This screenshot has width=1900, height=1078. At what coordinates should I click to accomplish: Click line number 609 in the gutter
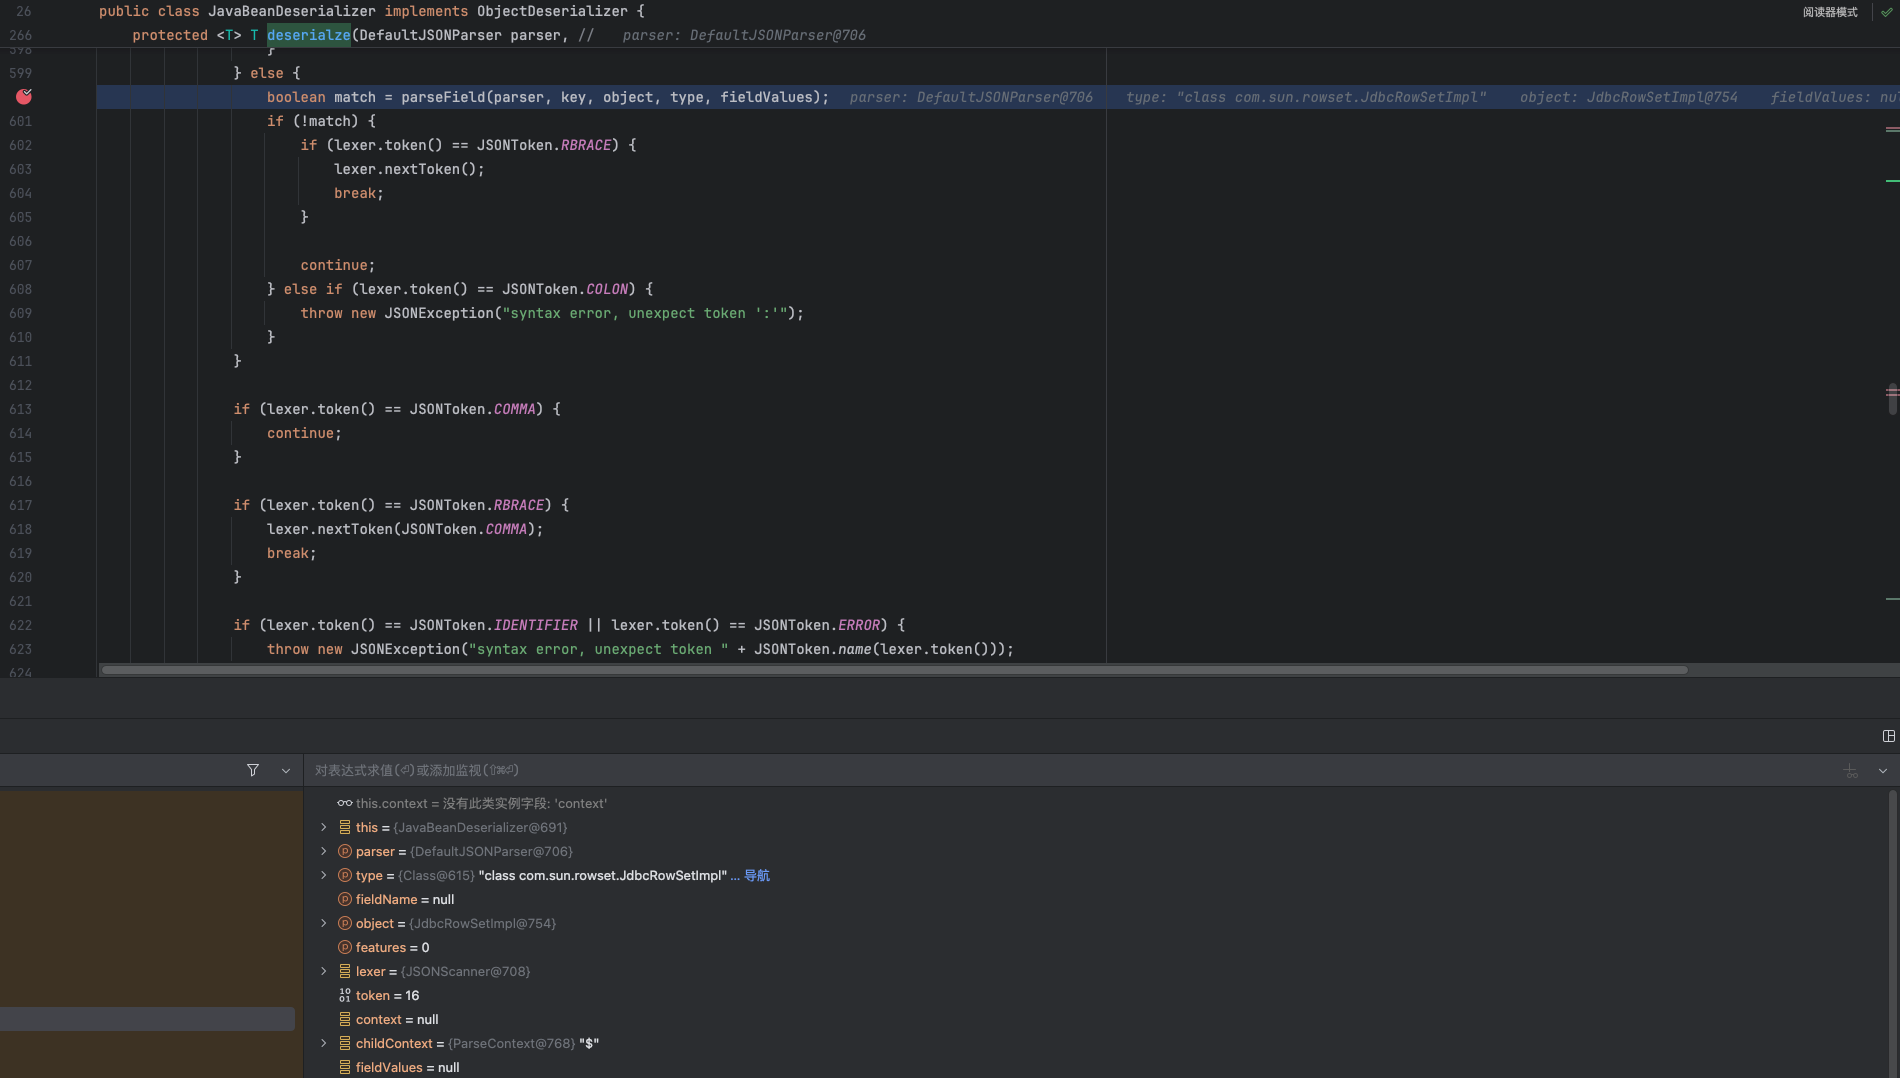(x=20, y=313)
